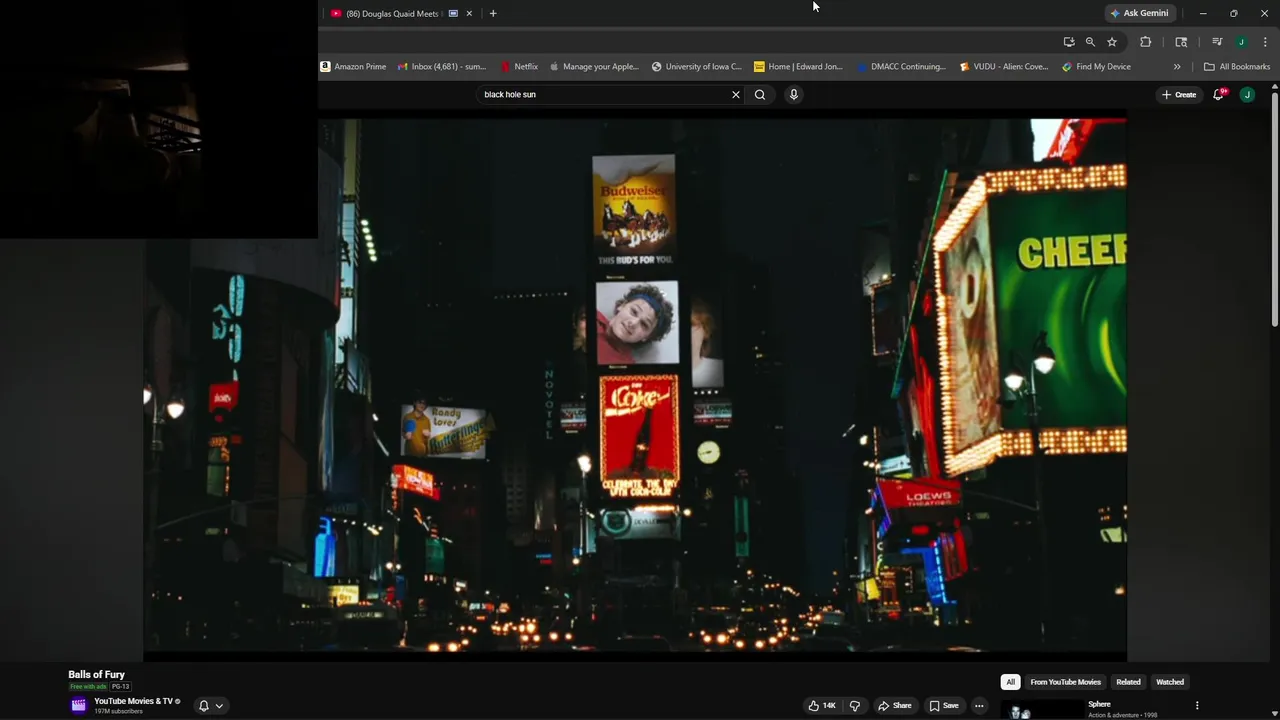Open Manage your Apple bookmark
Screen dimensions: 1280x720
tap(594, 67)
